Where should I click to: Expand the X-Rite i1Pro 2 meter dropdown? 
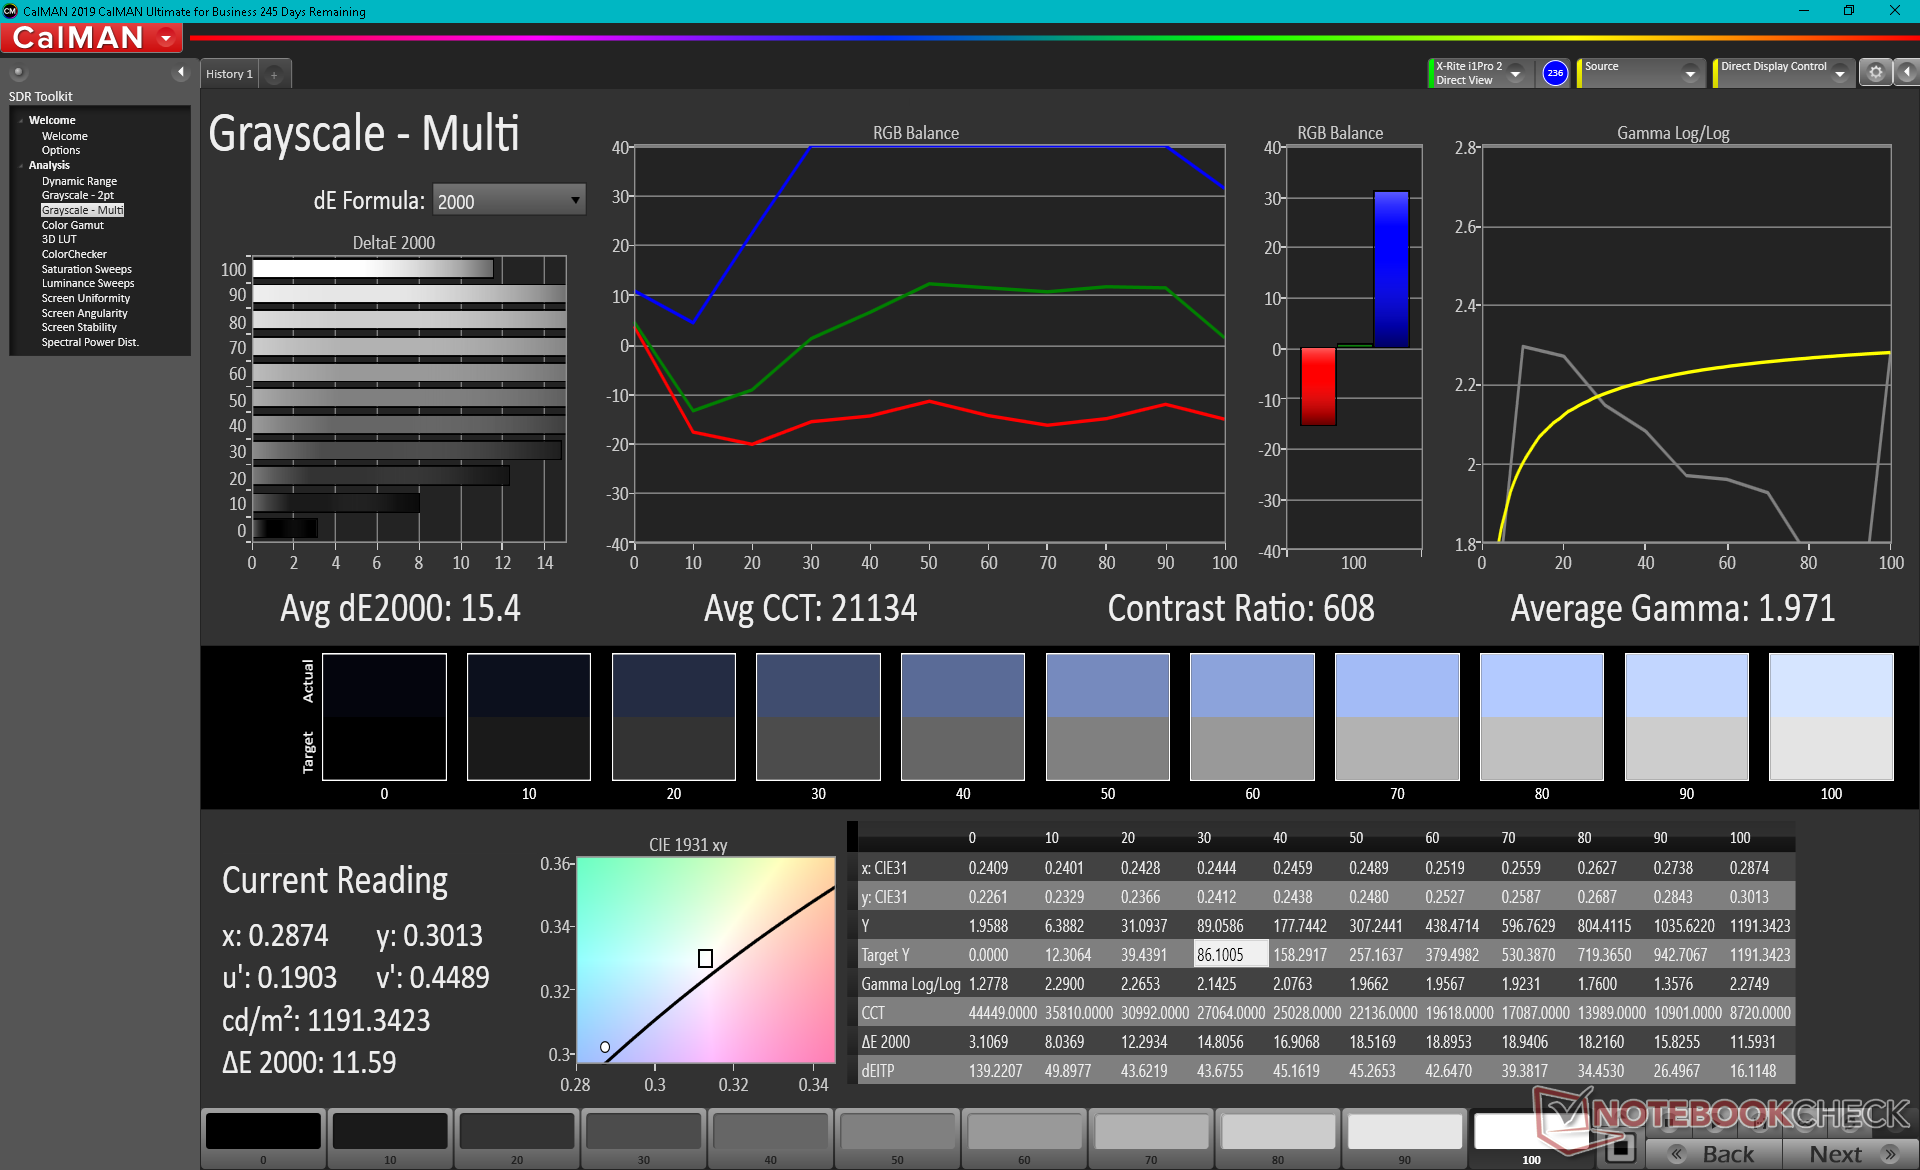(1515, 73)
